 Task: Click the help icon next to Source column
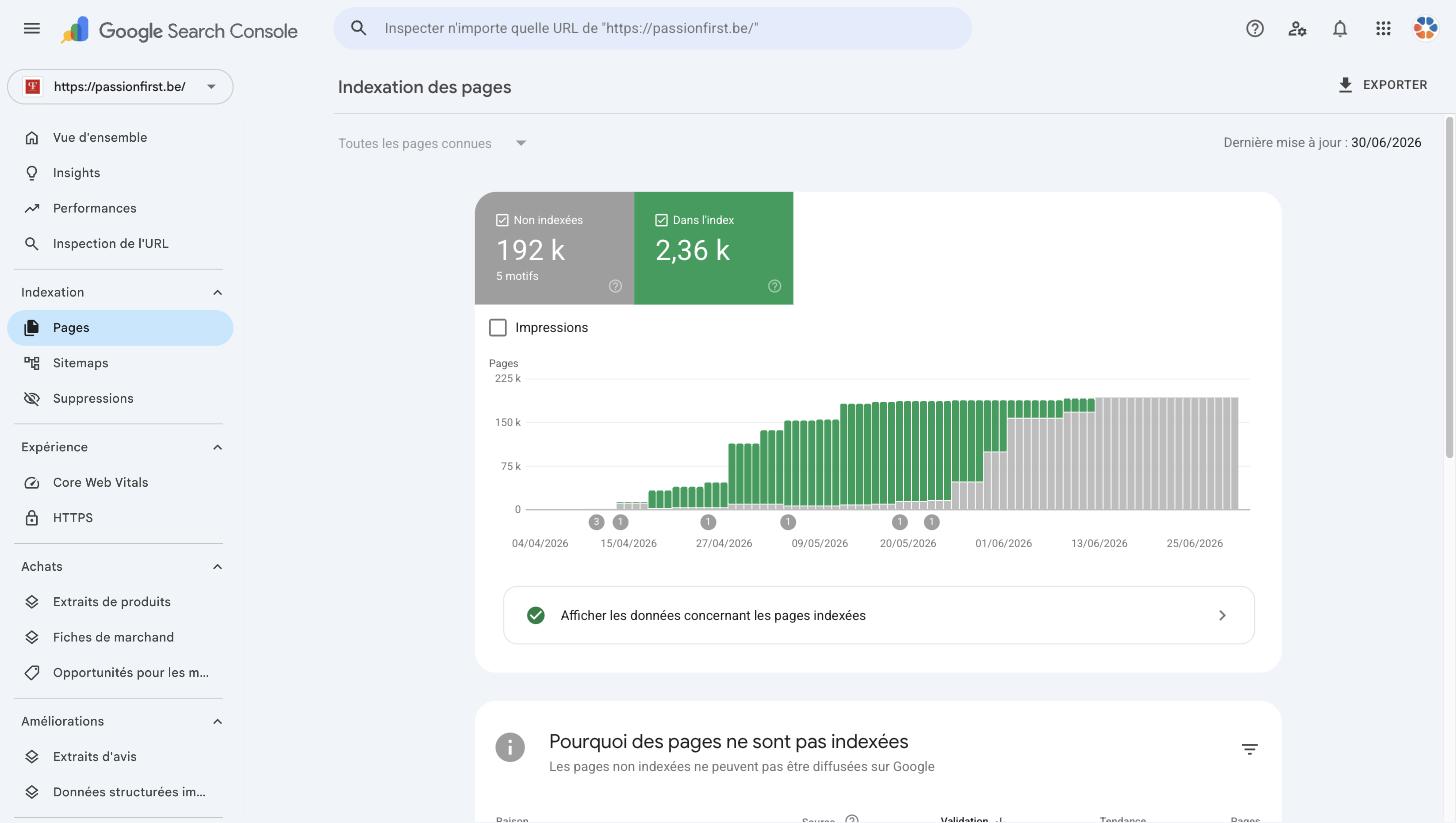click(852, 819)
